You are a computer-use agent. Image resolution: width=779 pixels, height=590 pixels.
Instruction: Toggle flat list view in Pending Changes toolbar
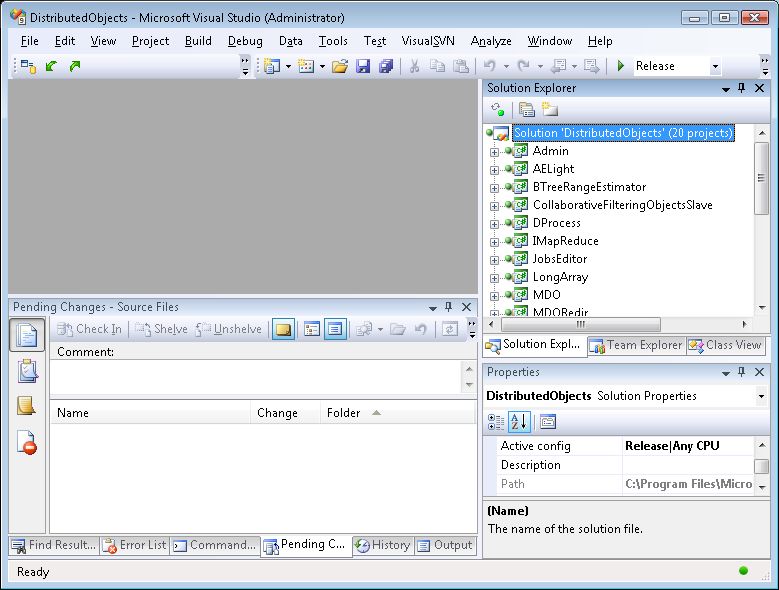pyautogui.click(x=335, y=329)
